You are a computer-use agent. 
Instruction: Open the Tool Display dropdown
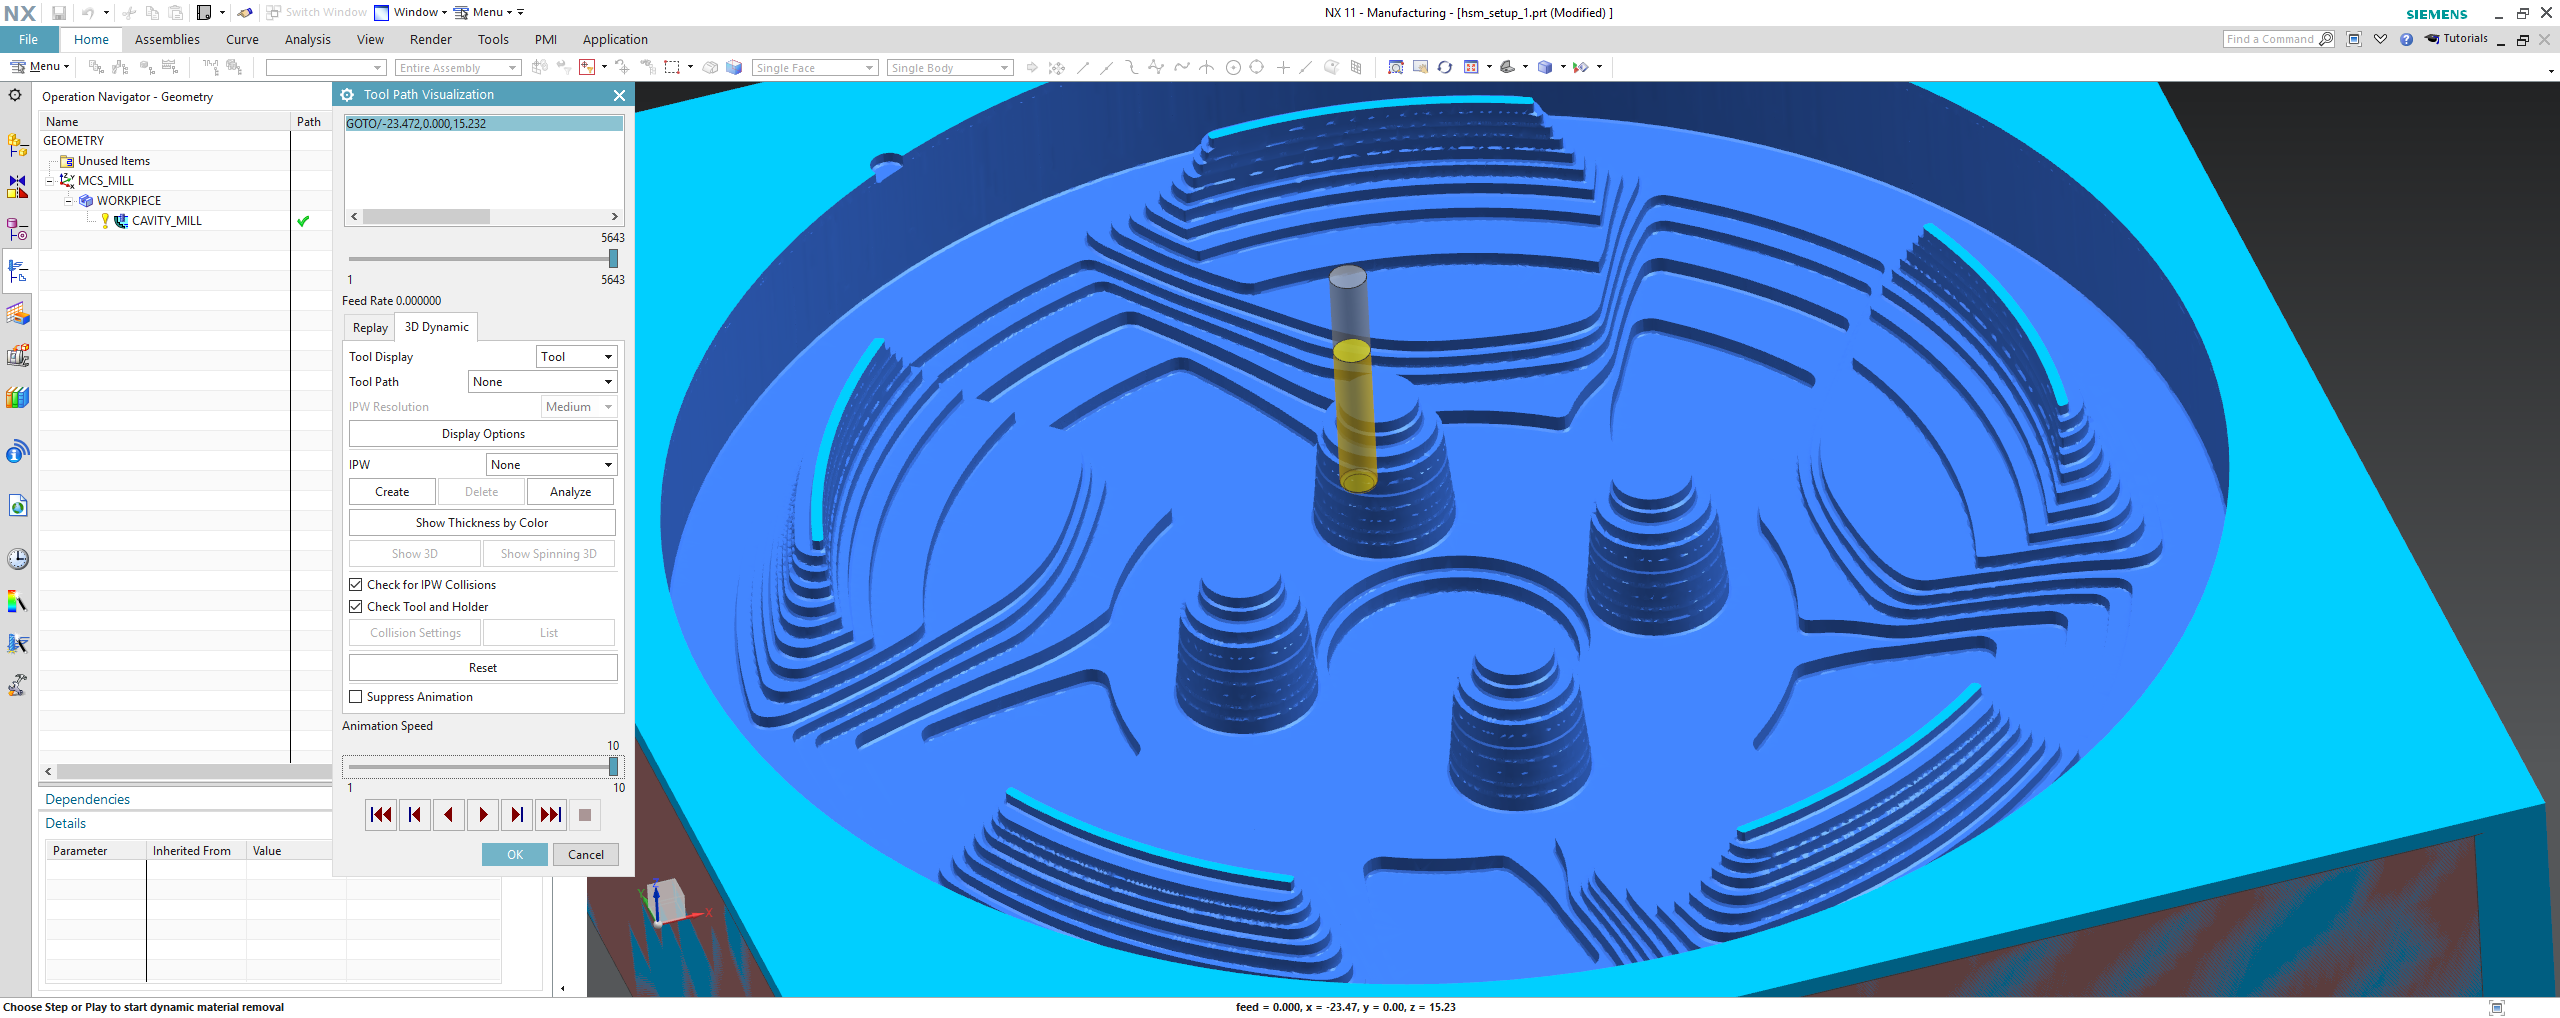577,357
